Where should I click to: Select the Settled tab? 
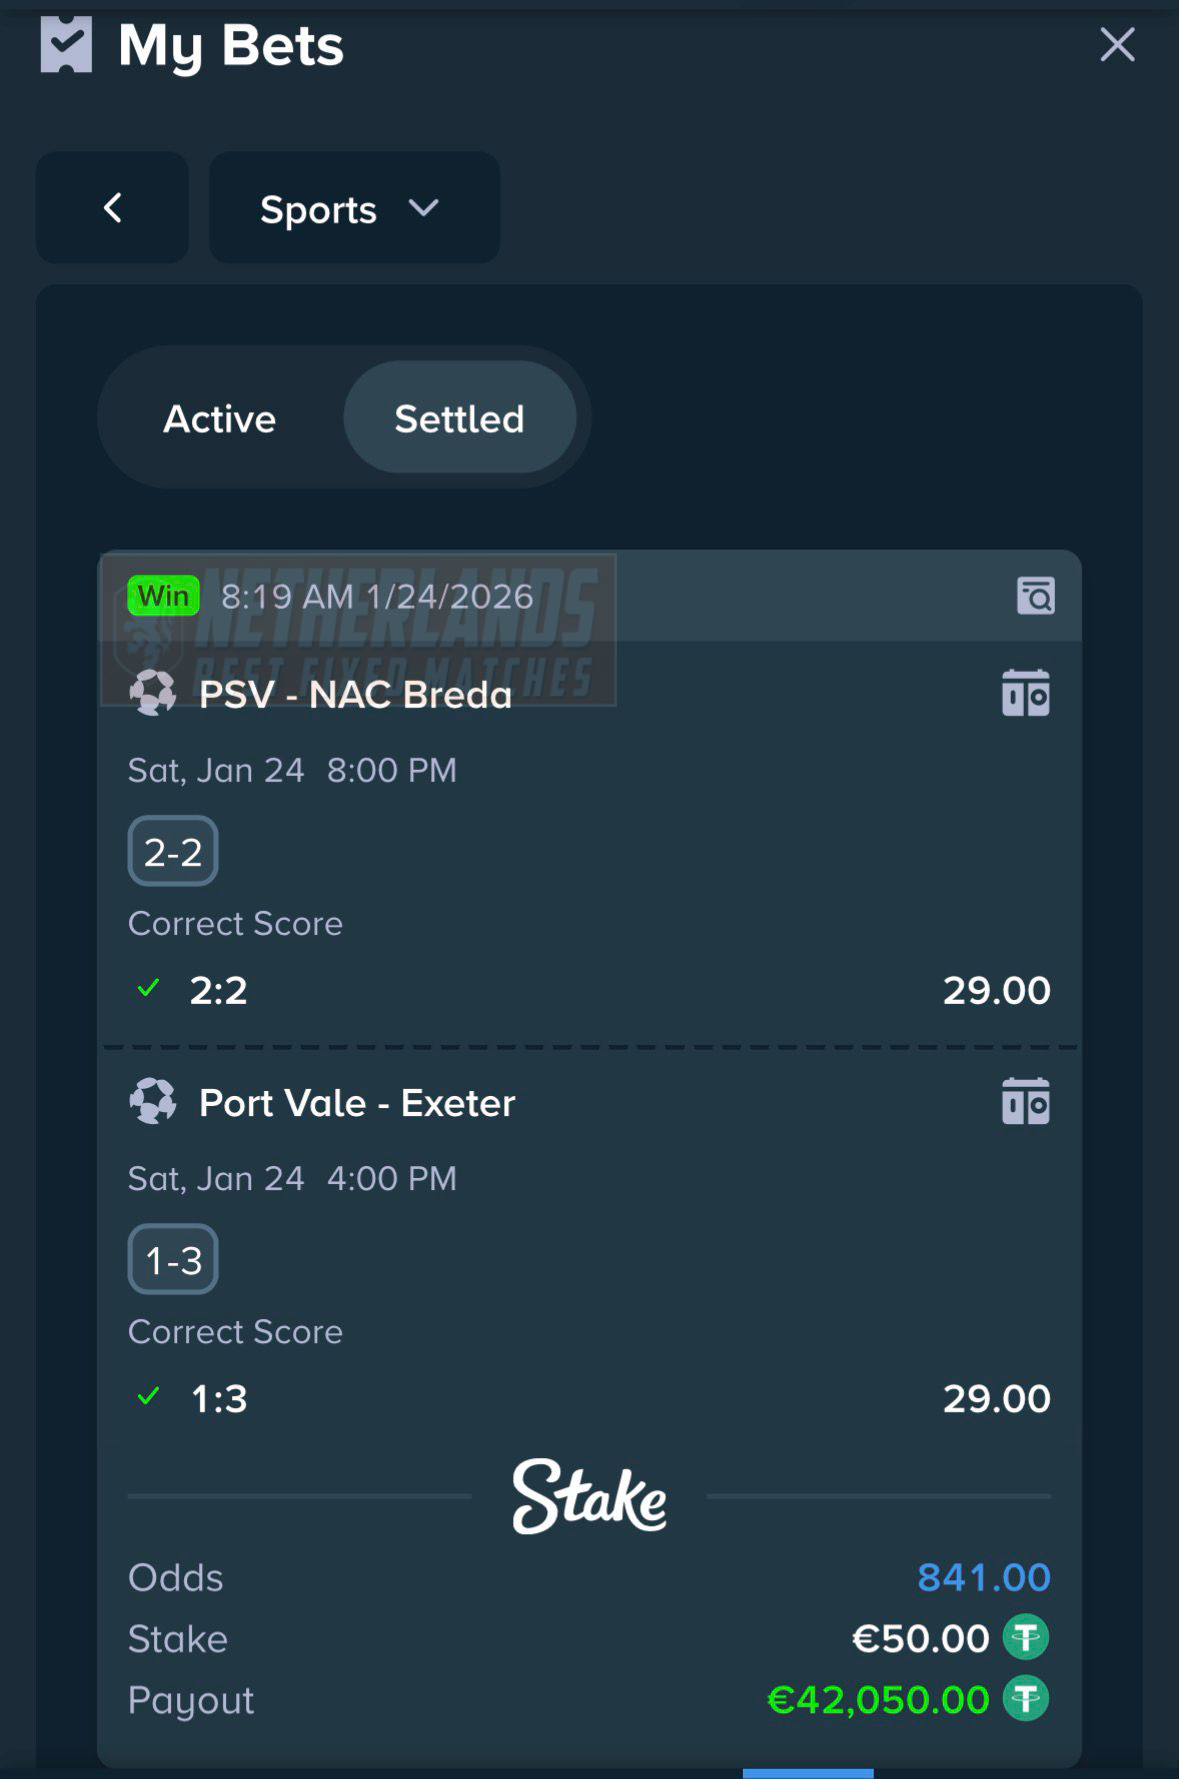point(460,418)
